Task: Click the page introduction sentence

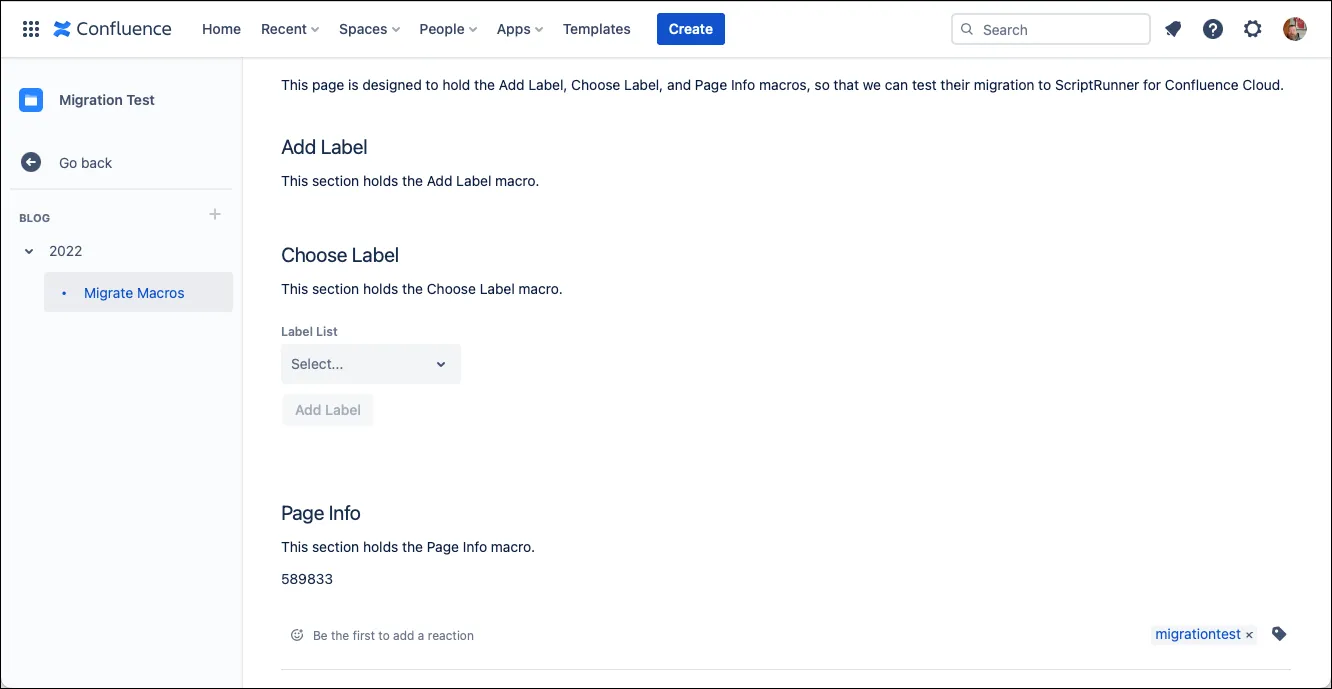Action: tap(782, 85)
